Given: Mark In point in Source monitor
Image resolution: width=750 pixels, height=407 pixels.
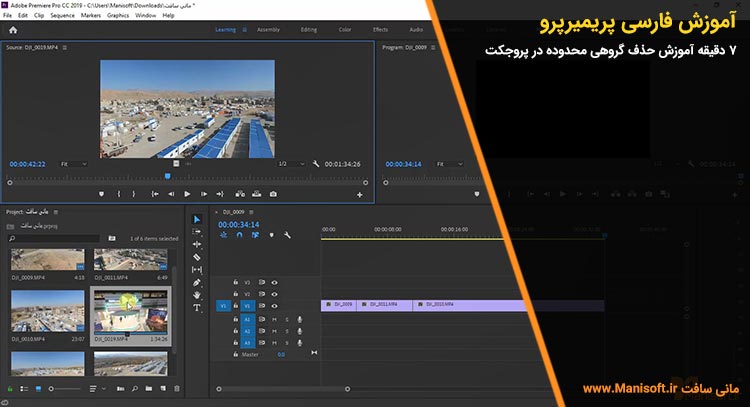Looking at the screenshot, I should click(119, 194).
